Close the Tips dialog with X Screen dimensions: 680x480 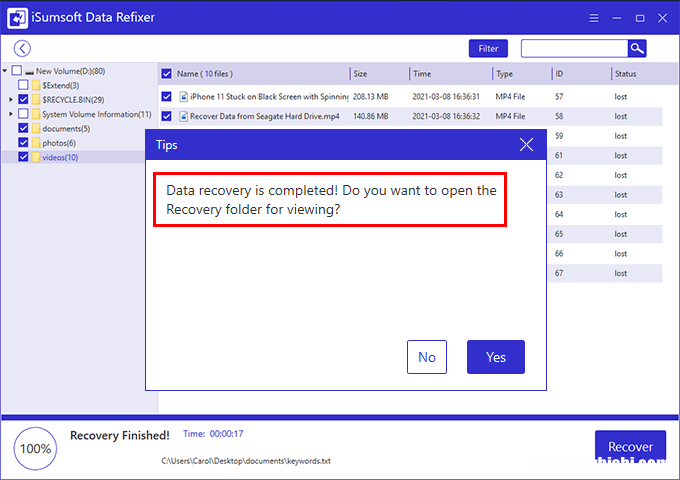tap(526, 144)
